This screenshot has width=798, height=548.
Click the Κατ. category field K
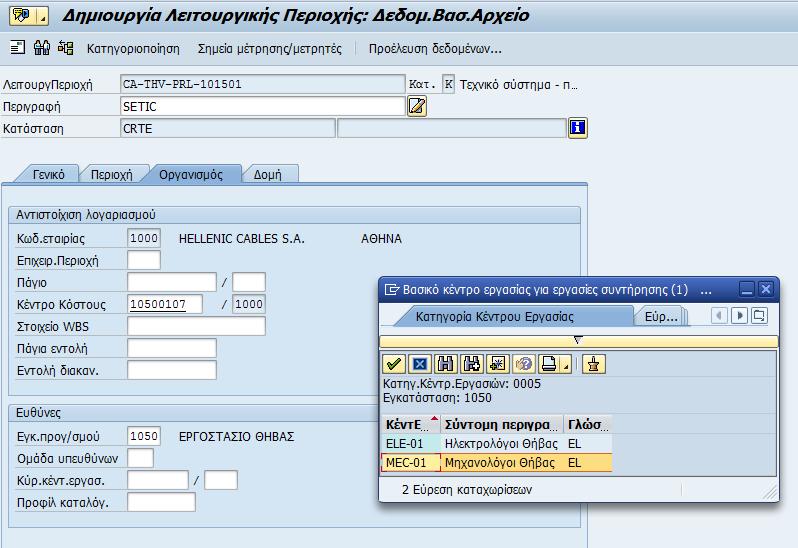[448, 84]
